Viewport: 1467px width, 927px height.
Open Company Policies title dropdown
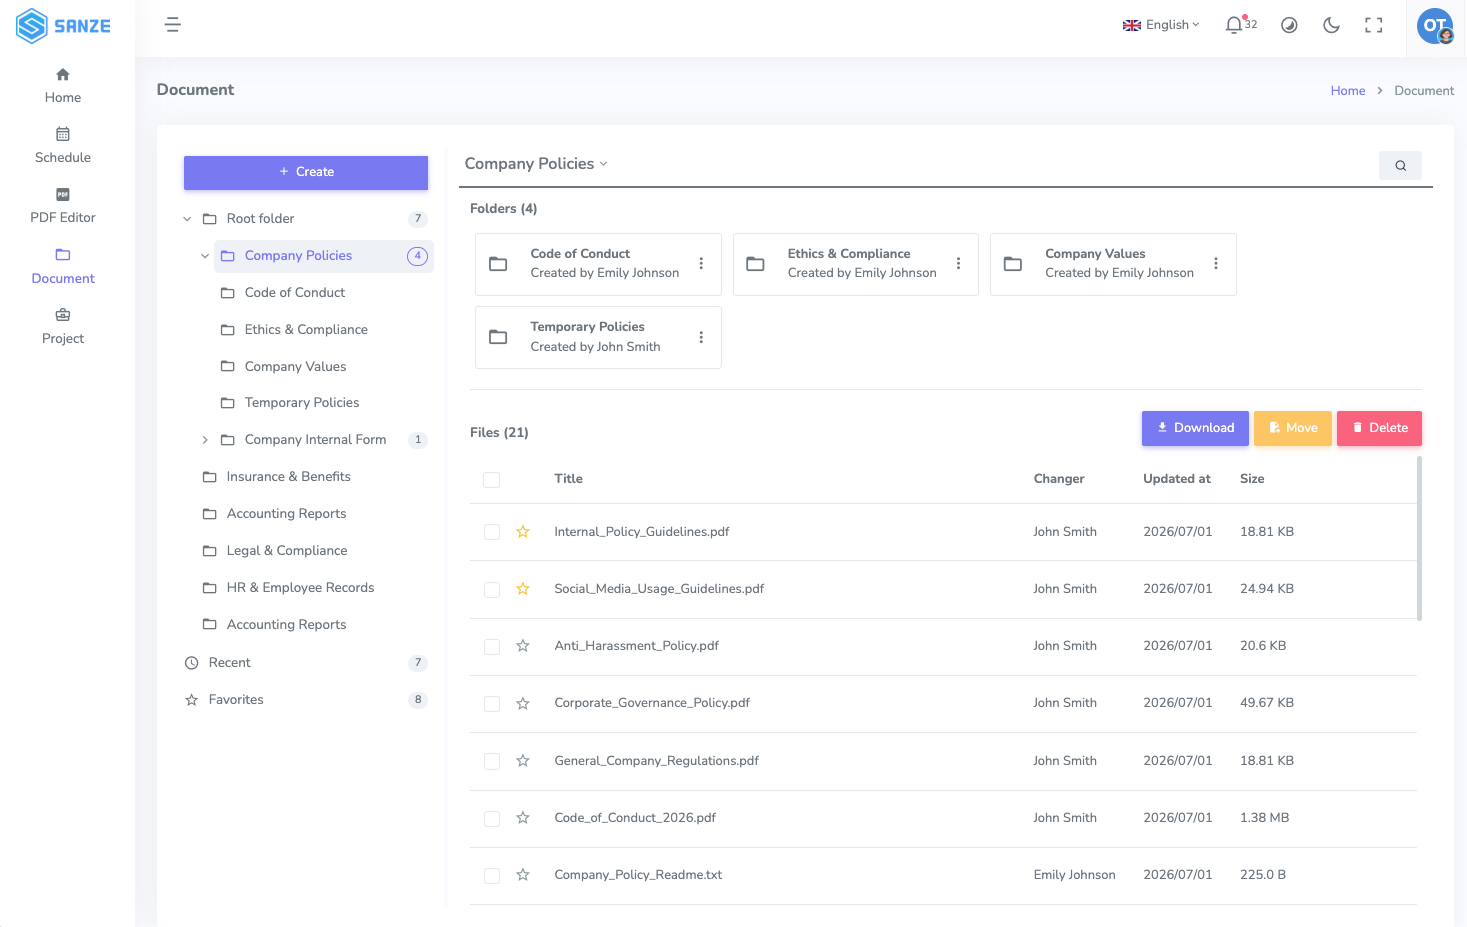point(536,164)
